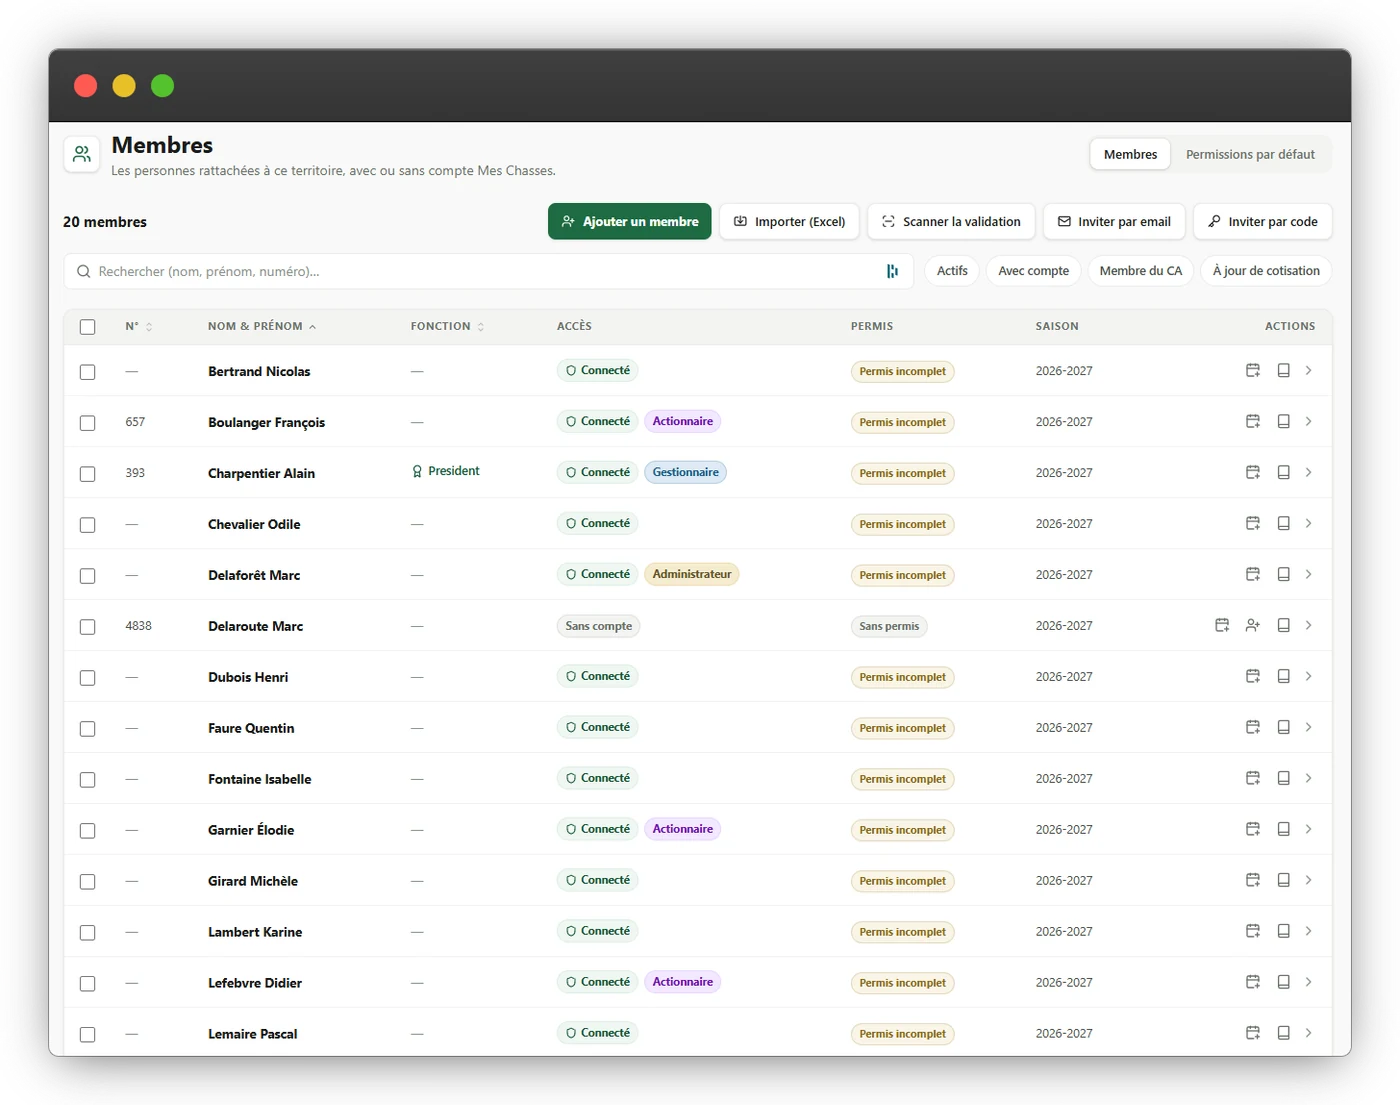Screen dimensions: 1400x1105
Task: Sort the table by N° column
Action: point(139,327)
